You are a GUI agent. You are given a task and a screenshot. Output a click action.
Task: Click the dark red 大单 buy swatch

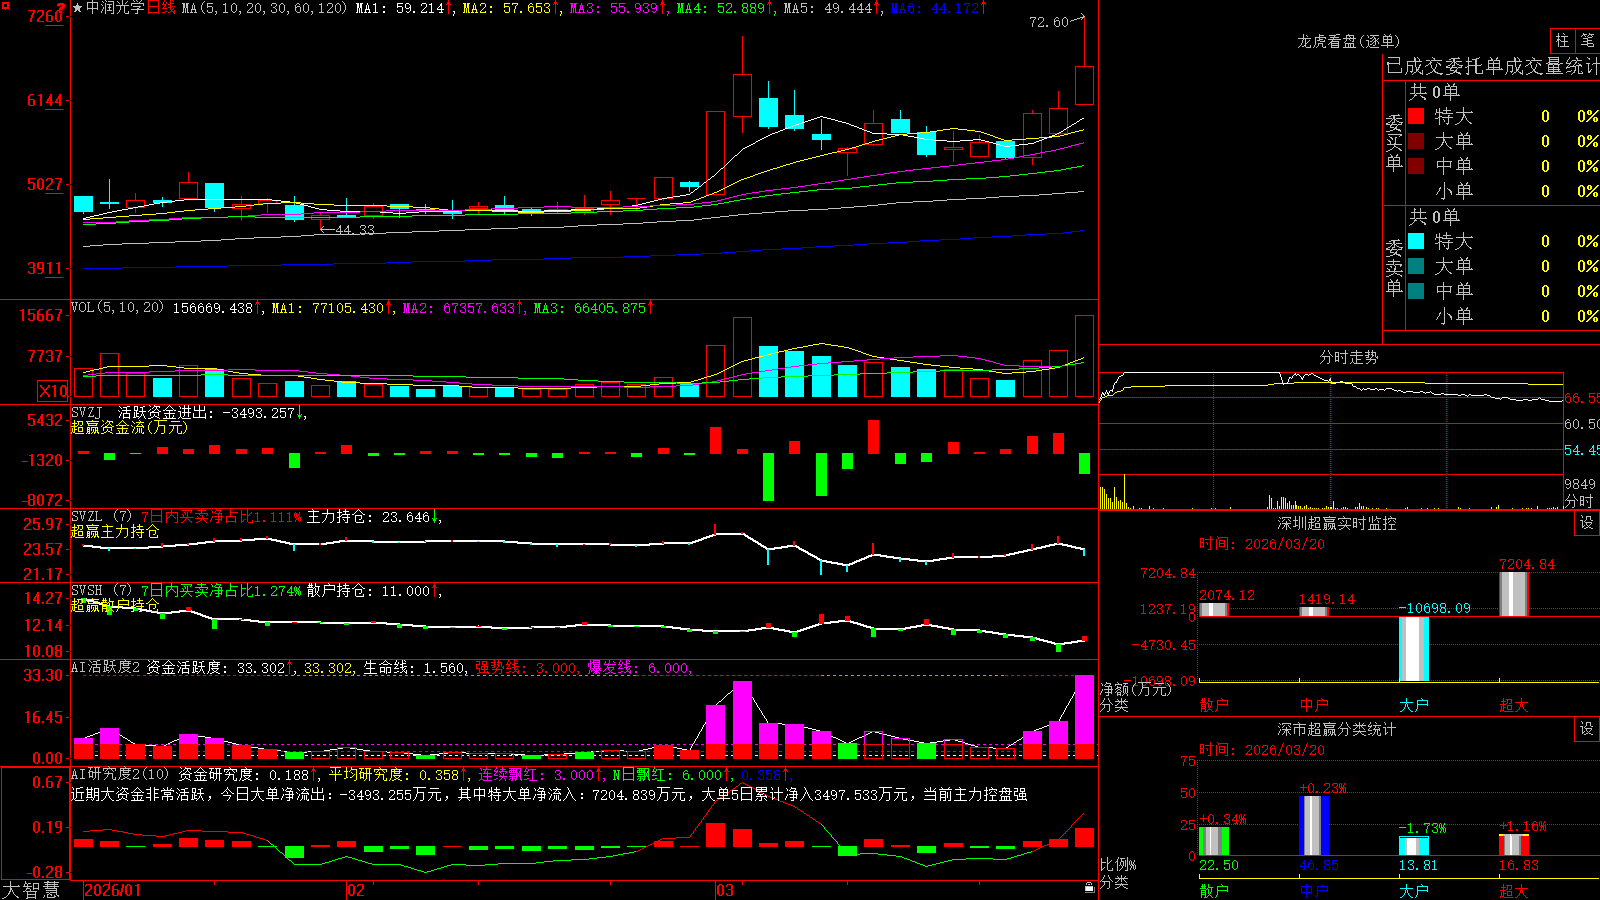(1416, 141)
